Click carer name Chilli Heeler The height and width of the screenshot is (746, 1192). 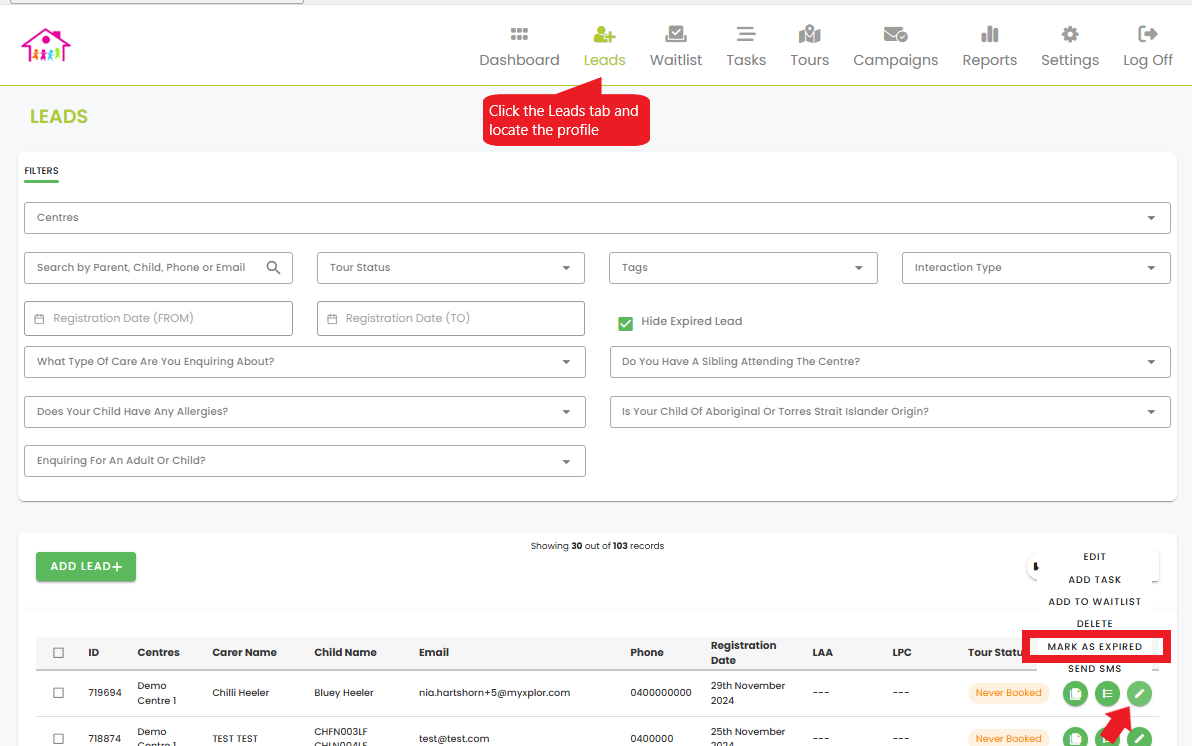[x=240, y=693]
